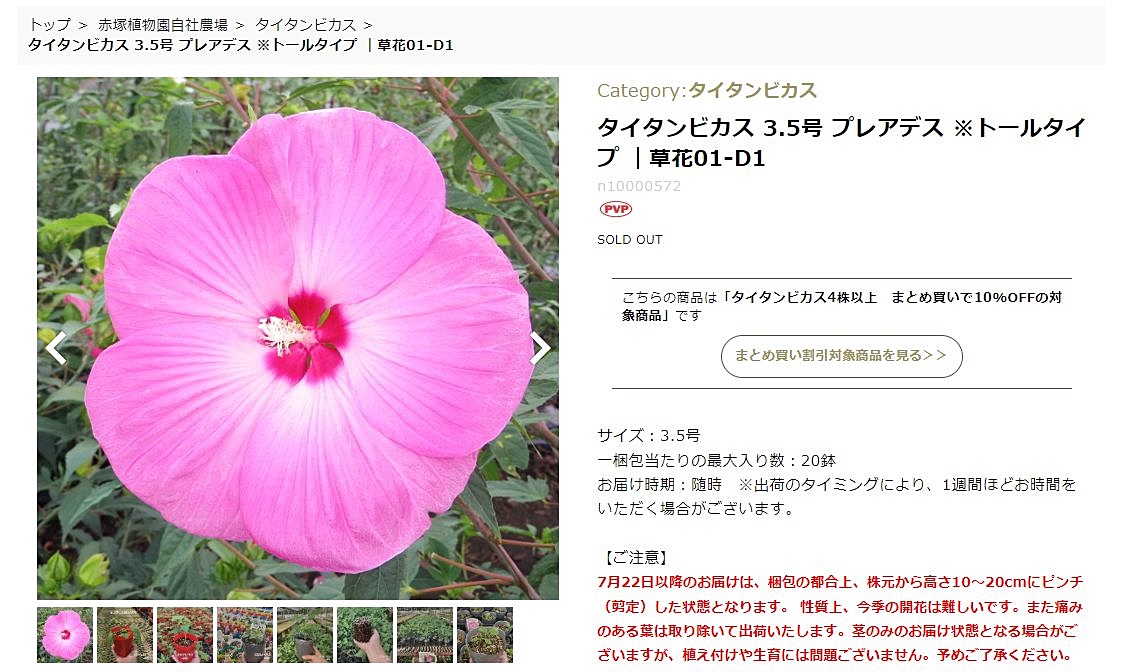This screenshot has width=1145, height=672.
Task: Click the product title heading
Action: tap(841, 142)
